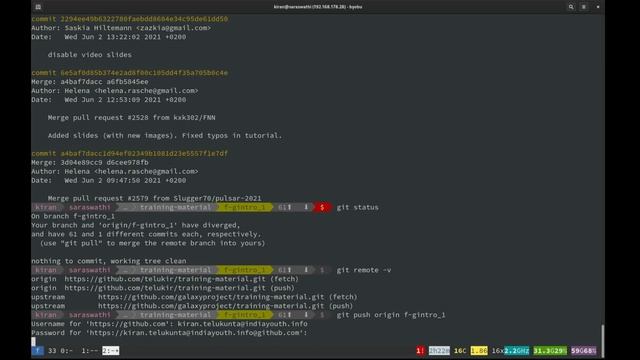Click 'Merge pull request #2579' message

154,198
